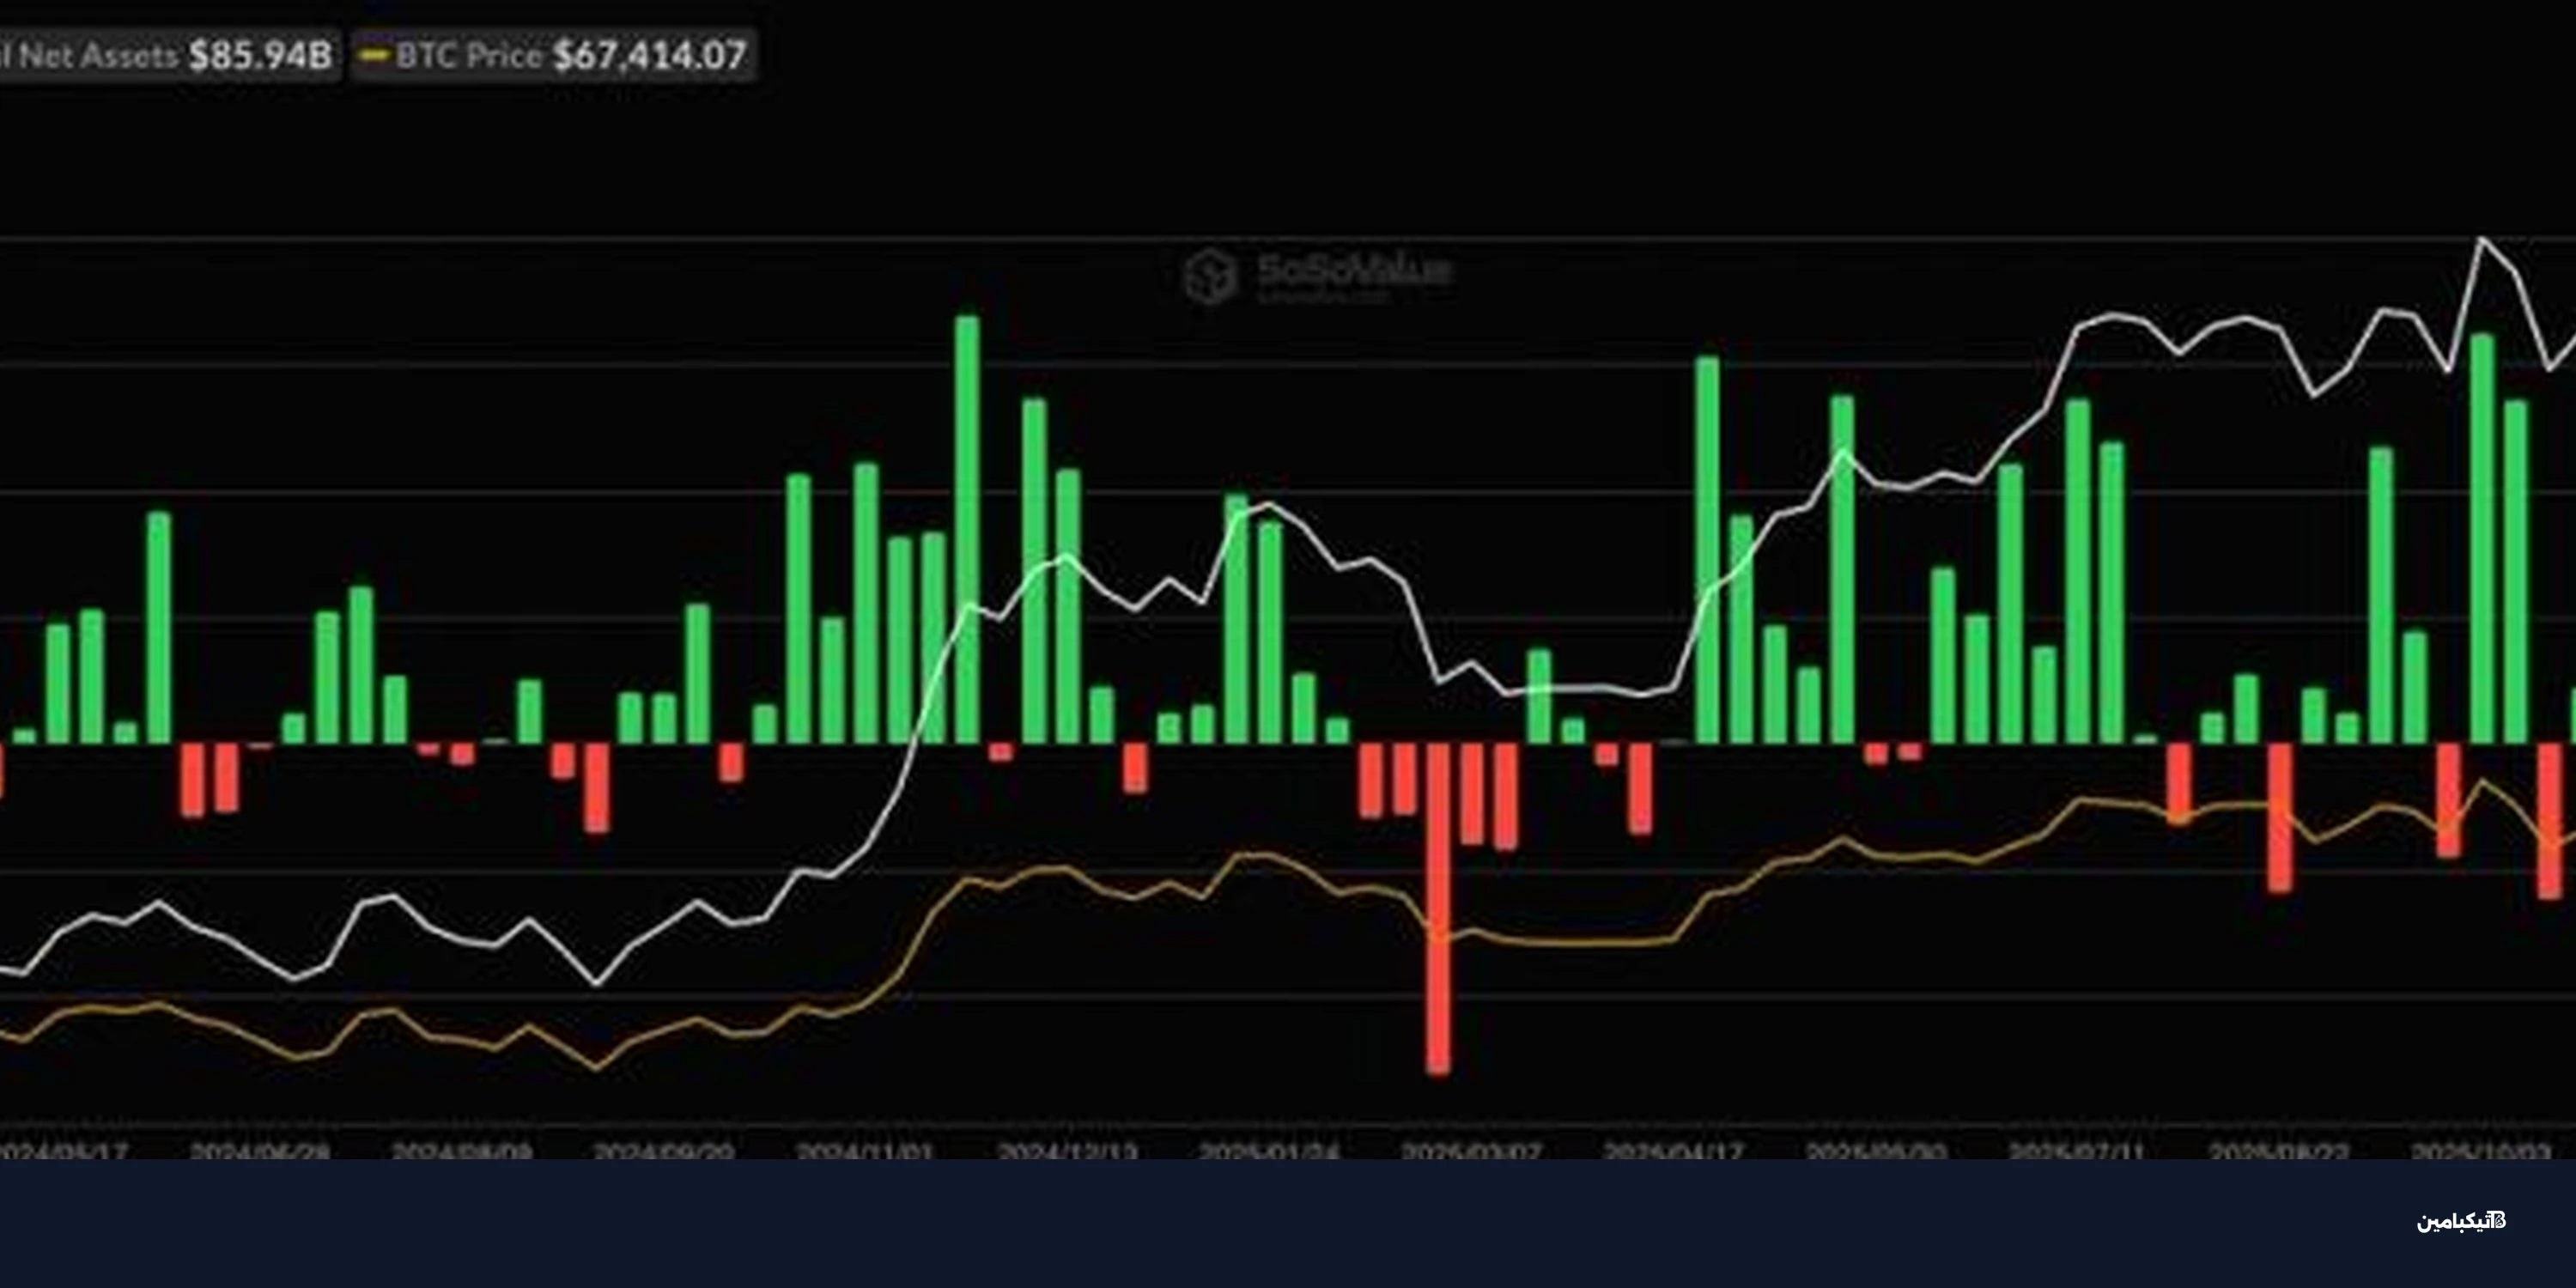Click the white line's highest peak
This screenshot has height=1288, width=2576.
[x=2481, y=239]
